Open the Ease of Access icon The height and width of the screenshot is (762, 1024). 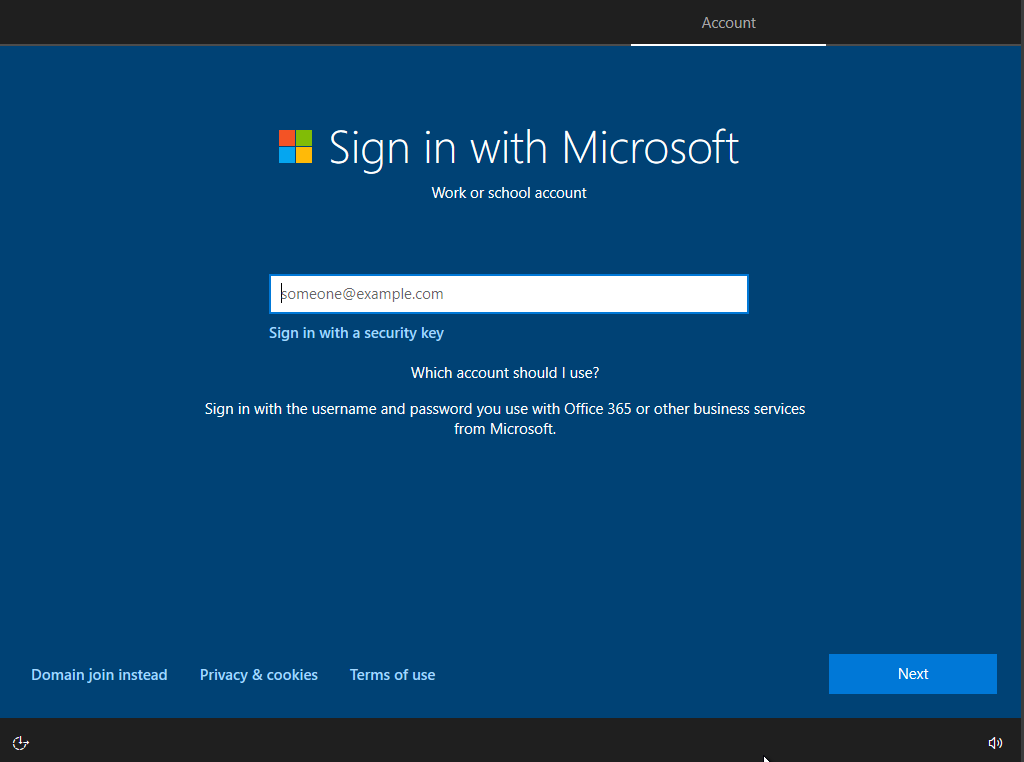21,742
